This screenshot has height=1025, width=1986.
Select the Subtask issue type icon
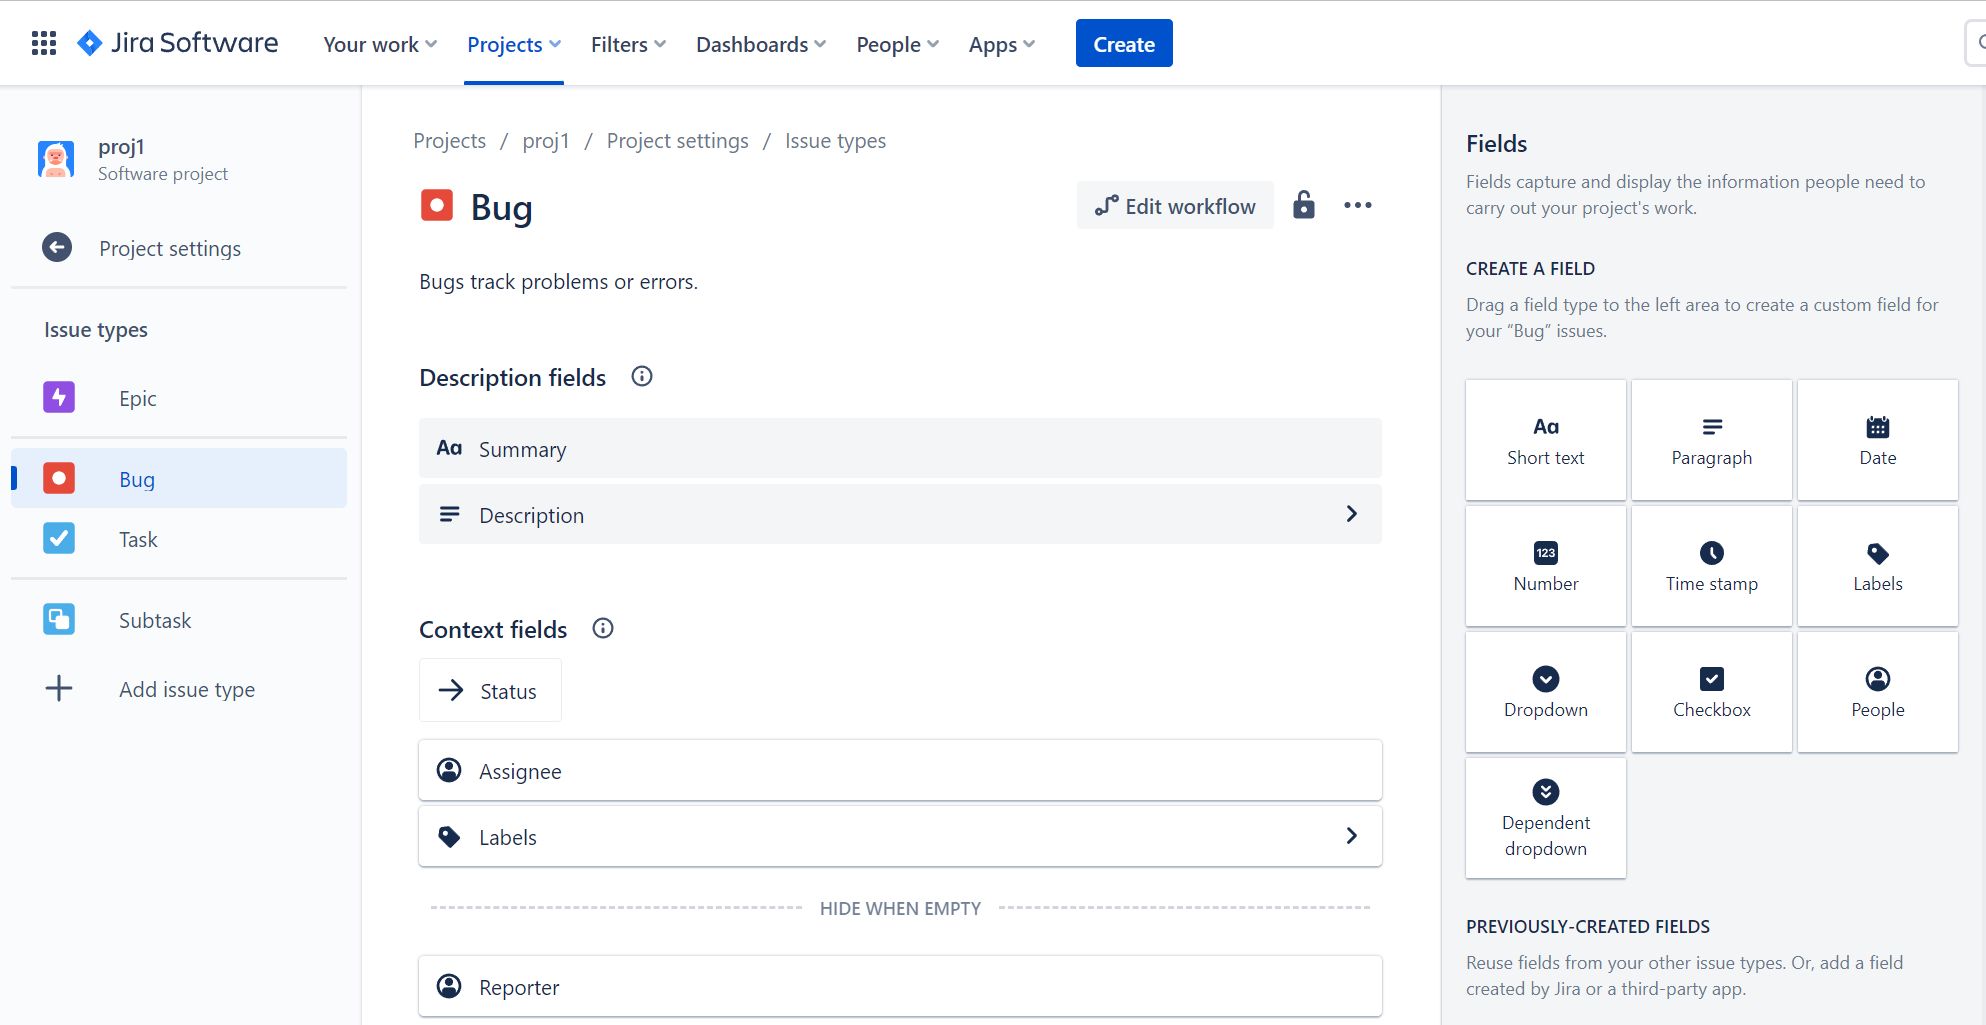(x=59, y=619)
